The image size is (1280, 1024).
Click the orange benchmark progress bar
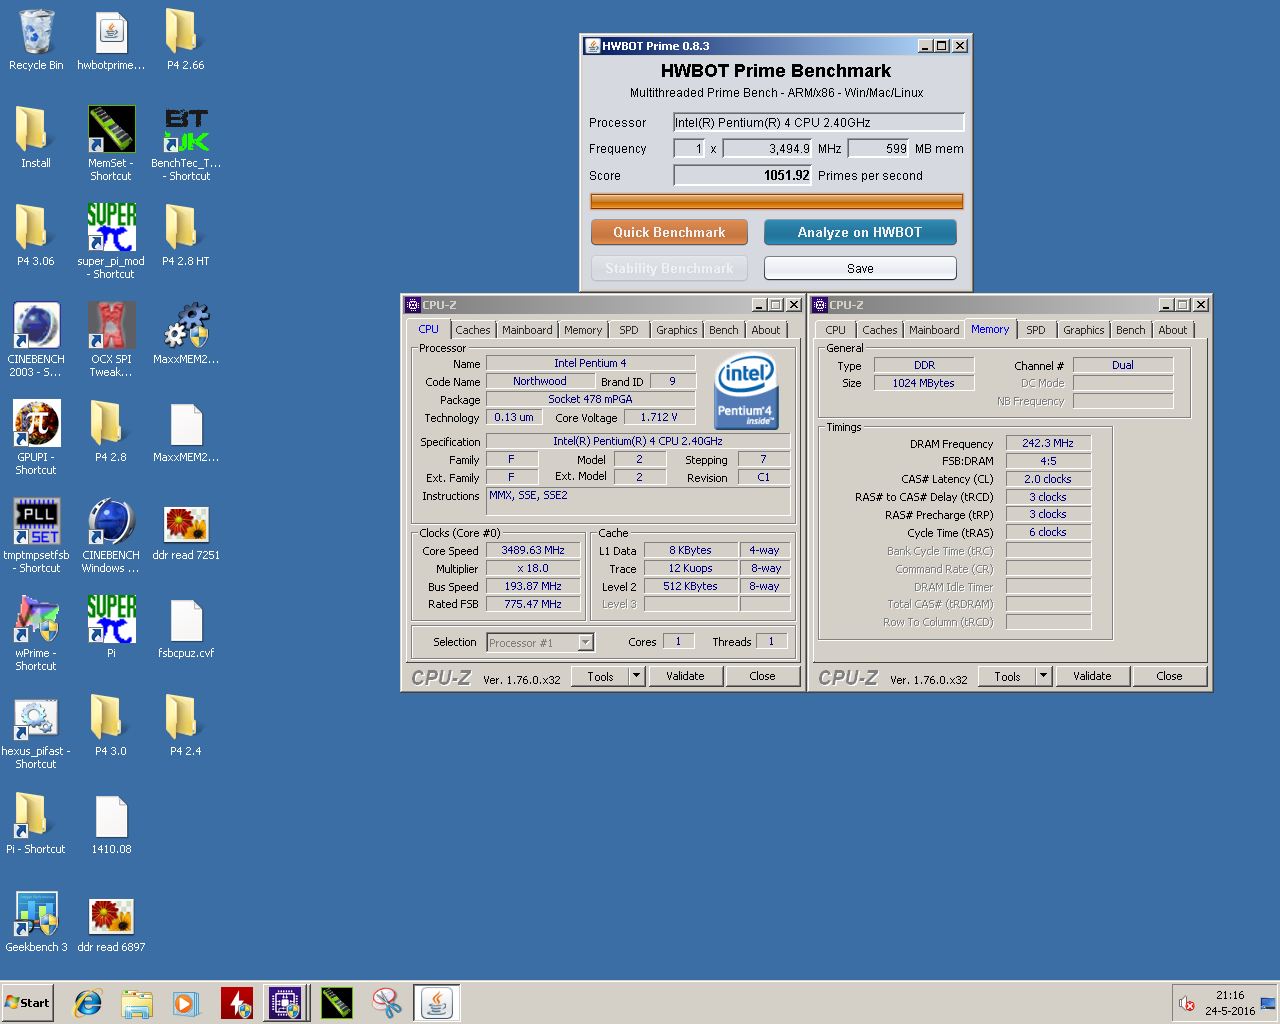(x=777, y=201)
